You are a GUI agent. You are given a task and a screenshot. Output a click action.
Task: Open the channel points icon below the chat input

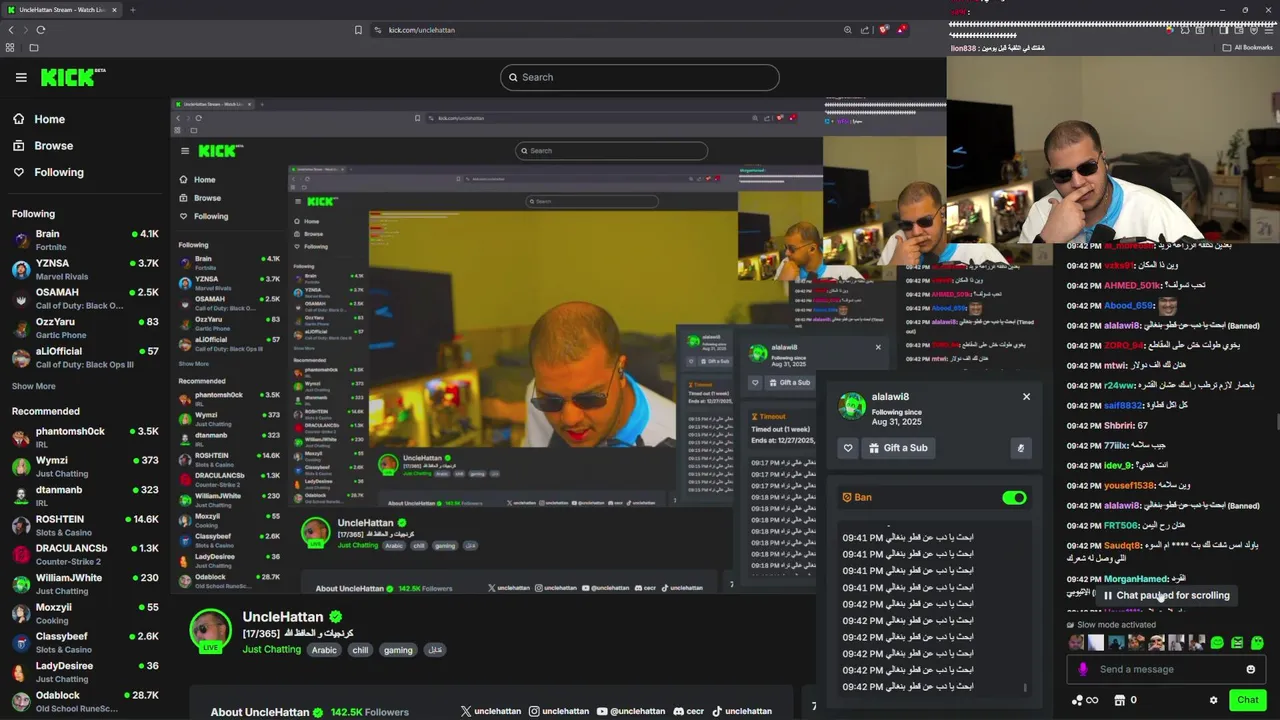1085,700
